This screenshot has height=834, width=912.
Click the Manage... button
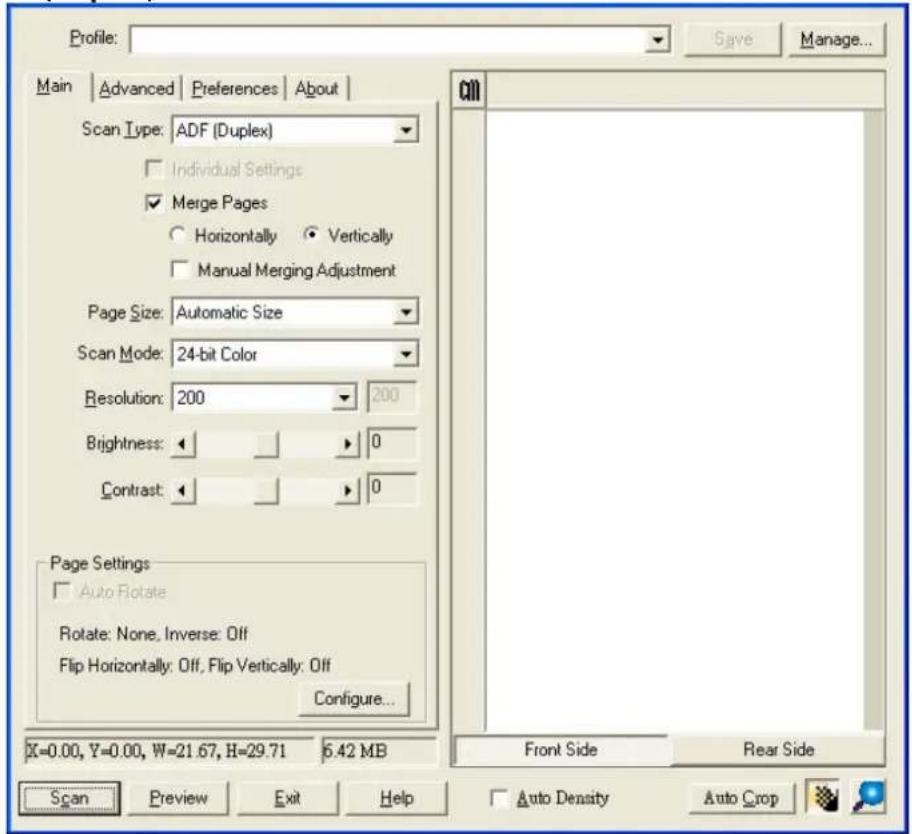[x=836, y=40]
